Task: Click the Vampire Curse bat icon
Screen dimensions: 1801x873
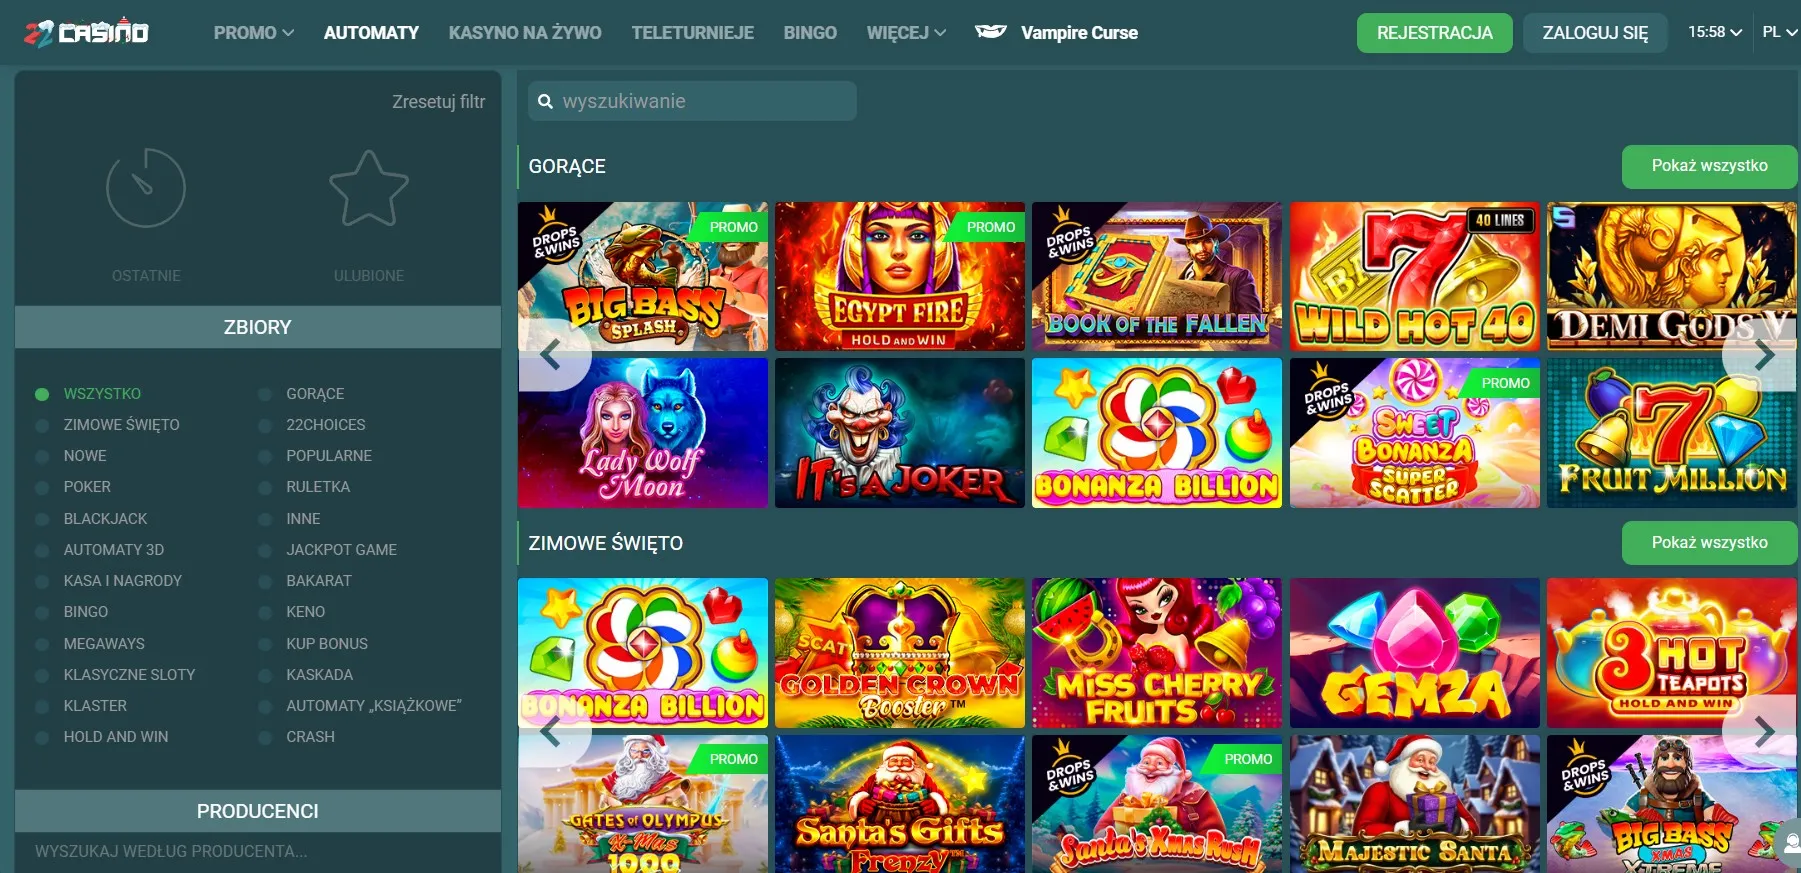Action: [x=990, y=32]
